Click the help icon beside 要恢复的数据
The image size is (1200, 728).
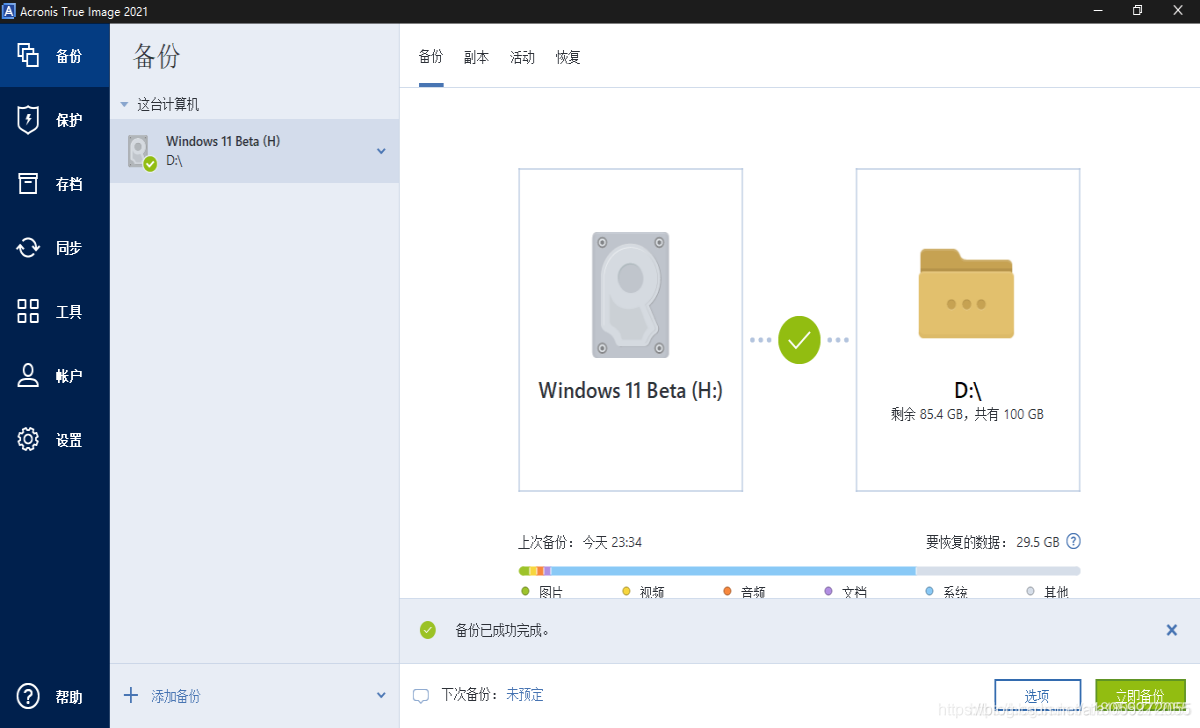coord(1073,542)
